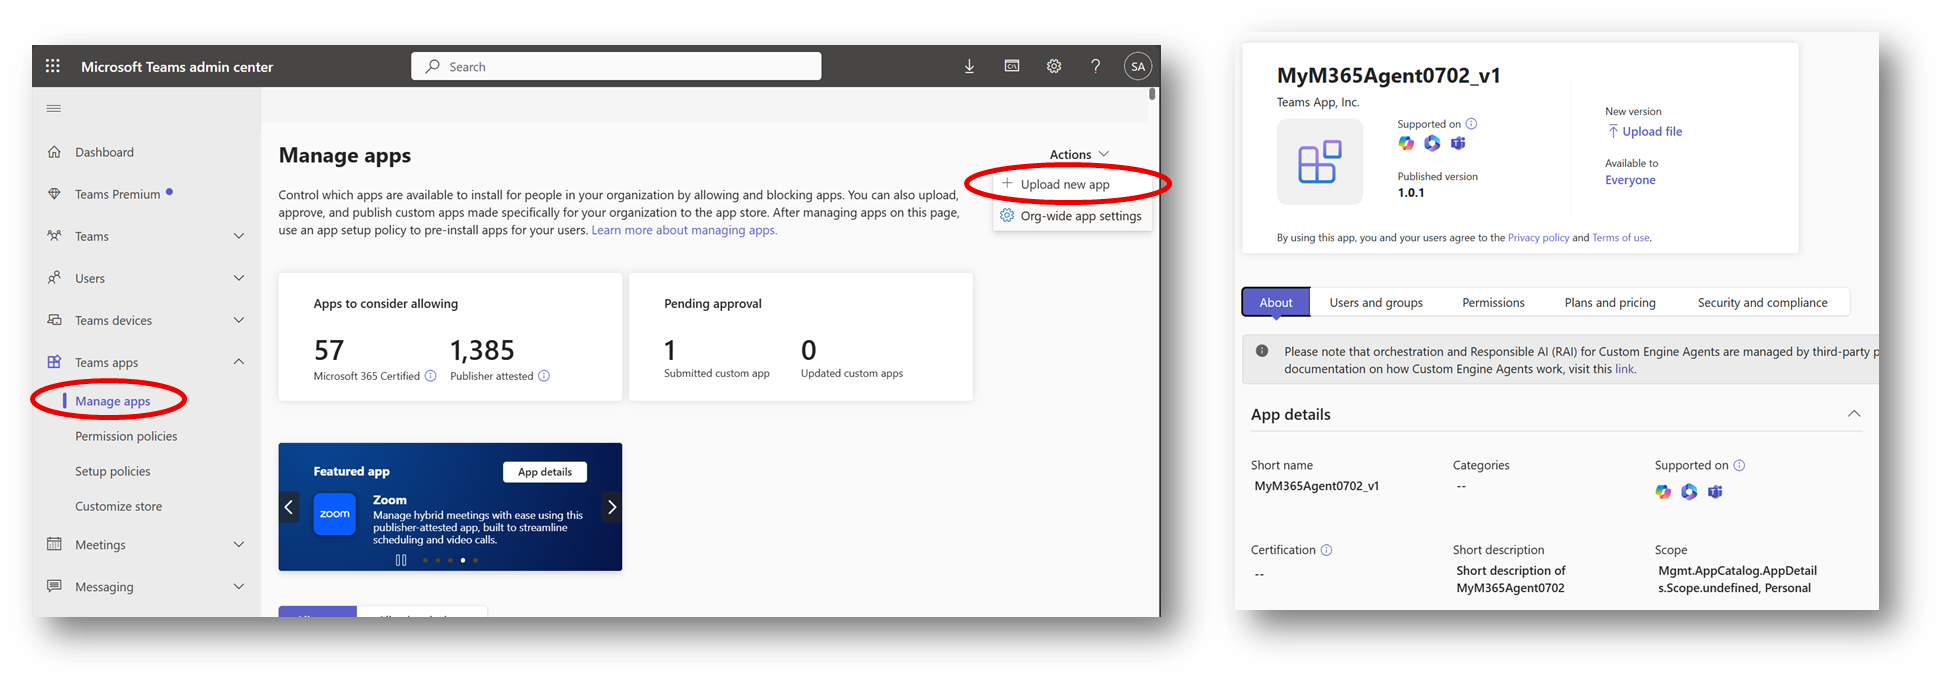
Task: Click the App details button on the featured card
Action: [545, 472]
